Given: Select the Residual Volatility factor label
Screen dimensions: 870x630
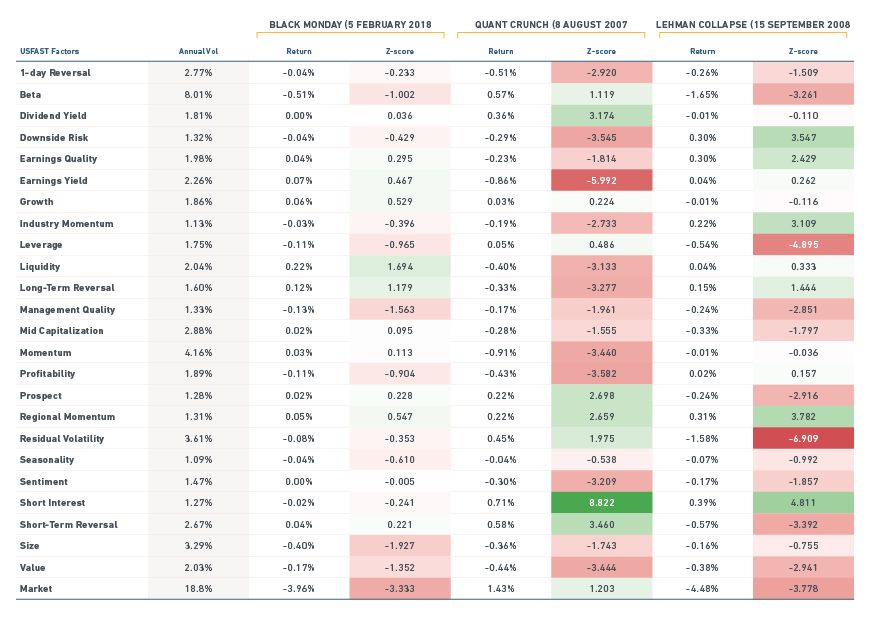Looking at the screenshot, I should pyautogui.click(x=61, y=438).
